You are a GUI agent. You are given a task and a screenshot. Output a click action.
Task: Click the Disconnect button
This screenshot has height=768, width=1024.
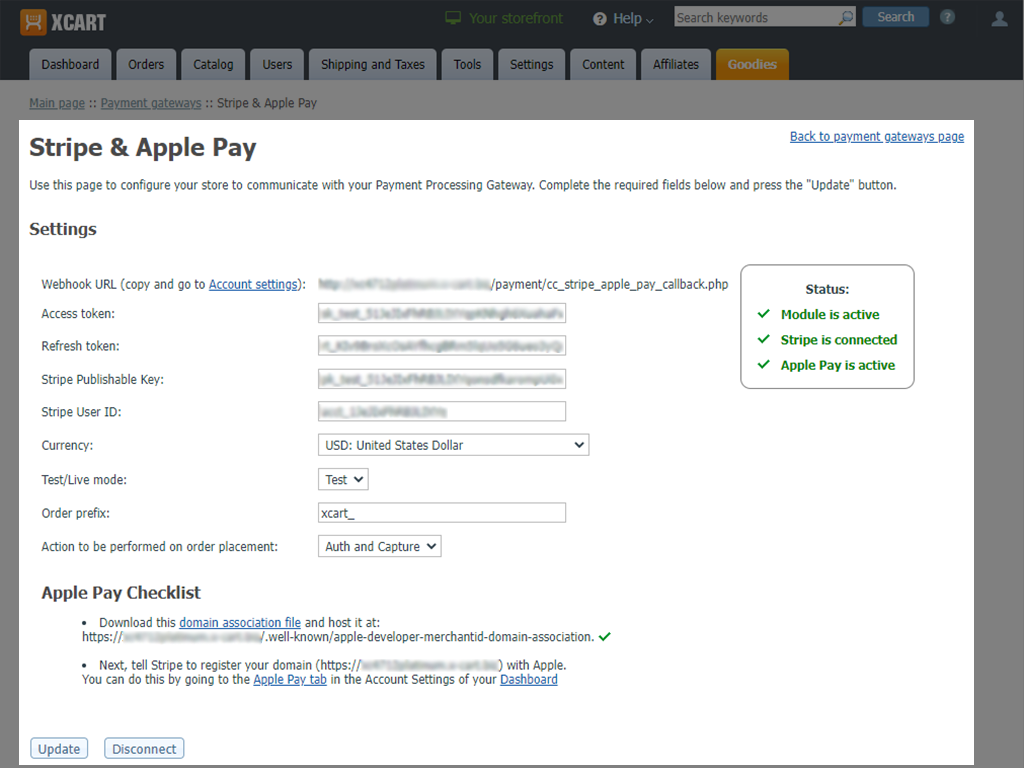pos(144,749)
